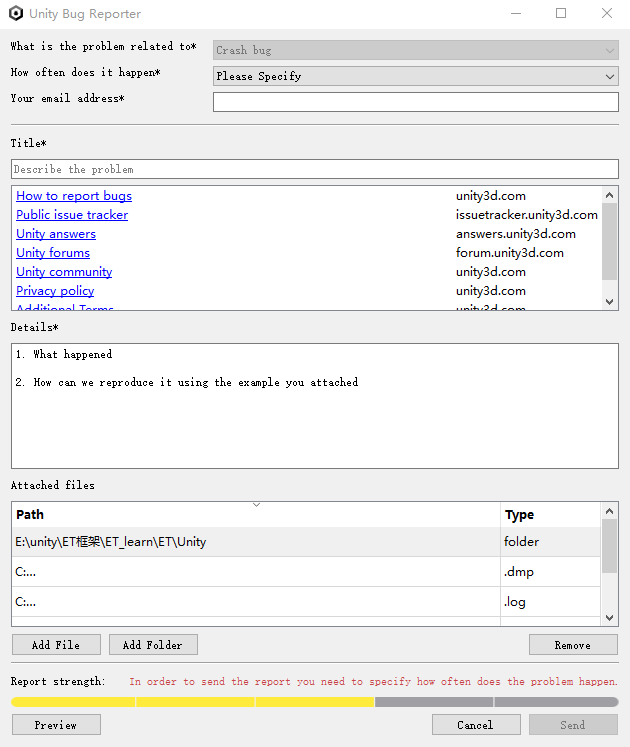Click the Title 'Describe the problem' field
The width and height of the screenshot is (630, 747).
[315, 169]
